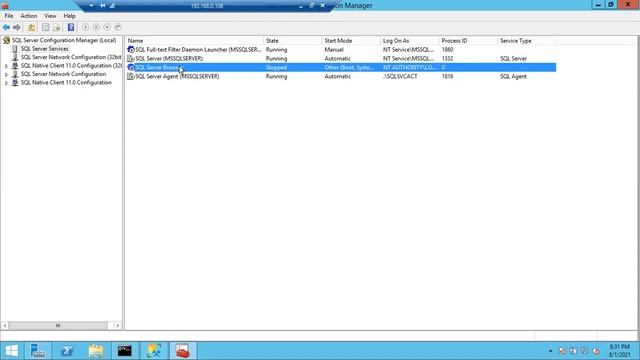Image resolution: width=640 pixels, height=360 pixels.
Task: Open the Help menu
Action: coord(69,16)
